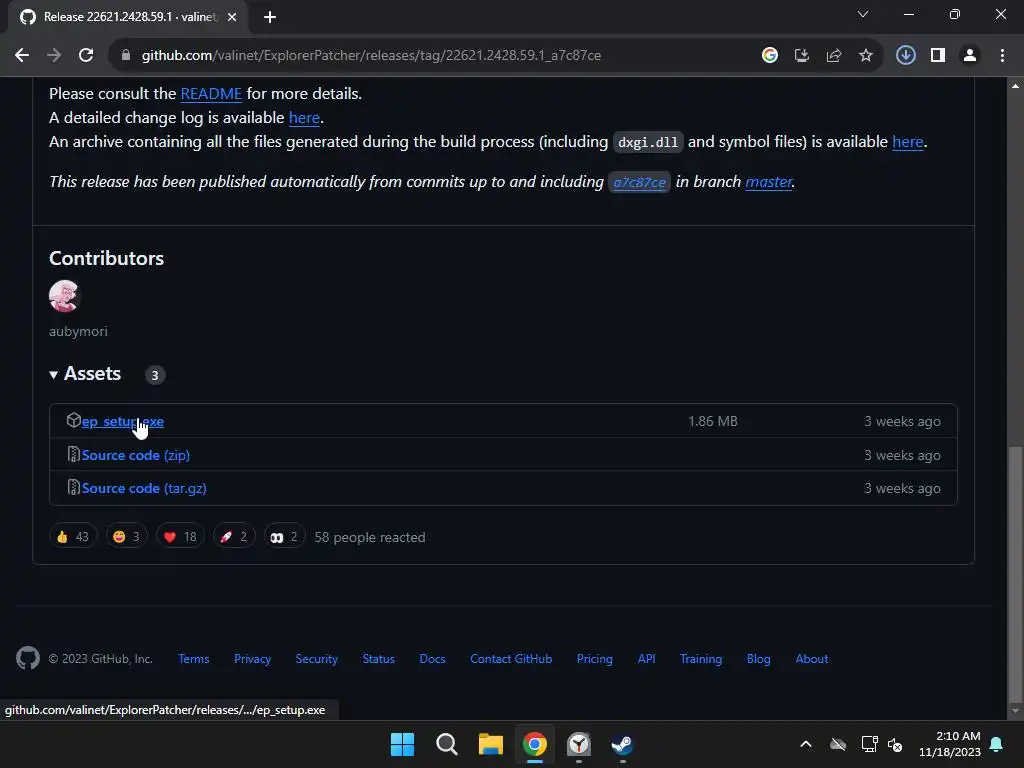The image size is (1024, 768).
Task: Click the ep_setup.exe package icon
Action: pos(73,421)
